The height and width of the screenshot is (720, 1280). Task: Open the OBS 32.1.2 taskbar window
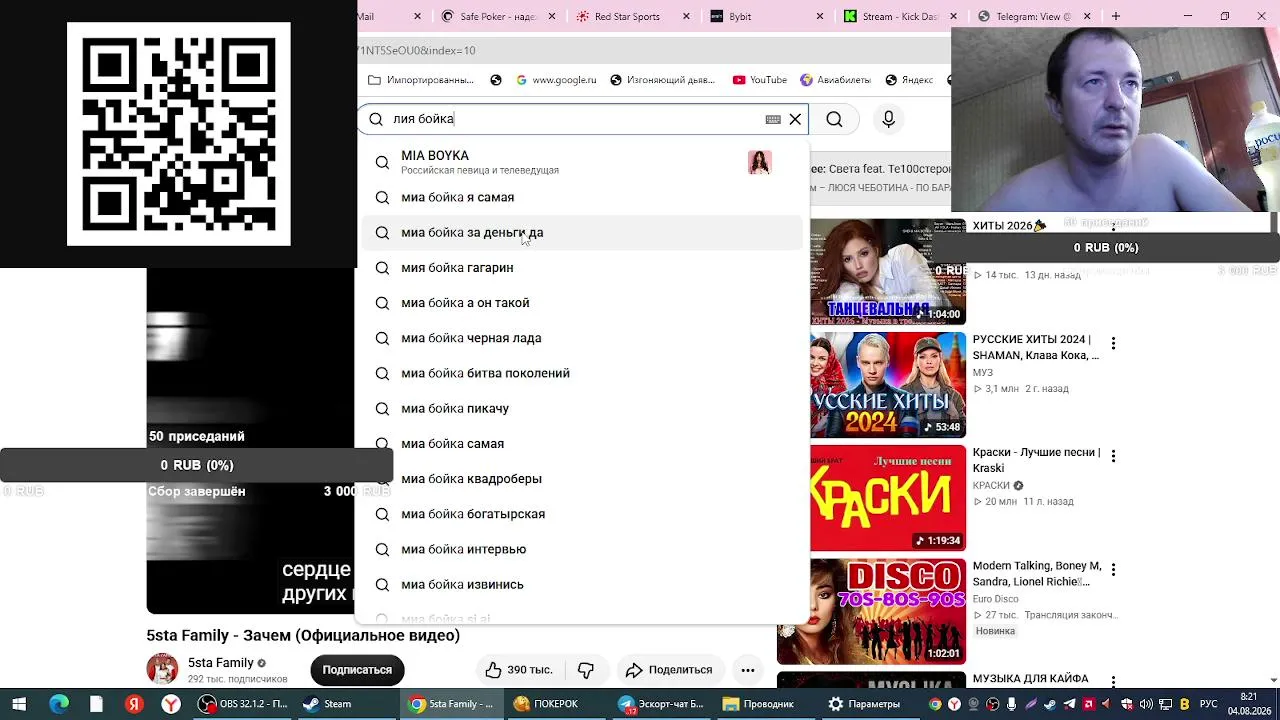tap(245, 704)
